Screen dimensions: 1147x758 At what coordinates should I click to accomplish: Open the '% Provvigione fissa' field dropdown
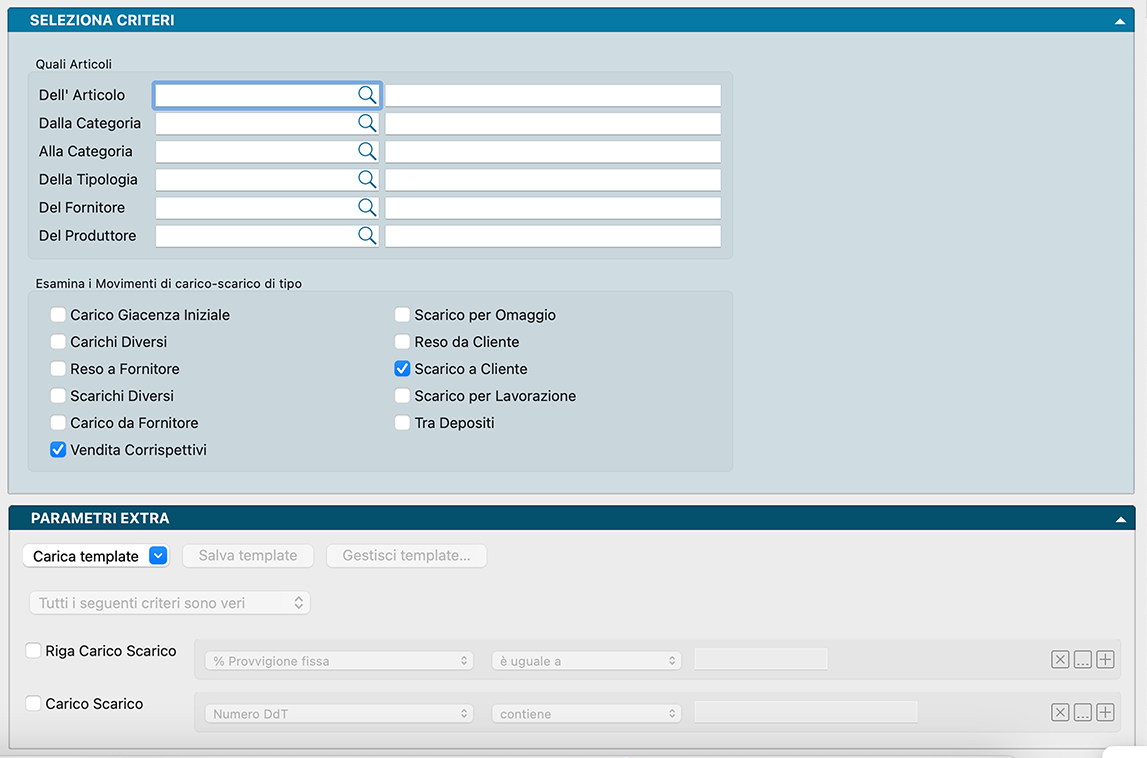tap(339, 661)
